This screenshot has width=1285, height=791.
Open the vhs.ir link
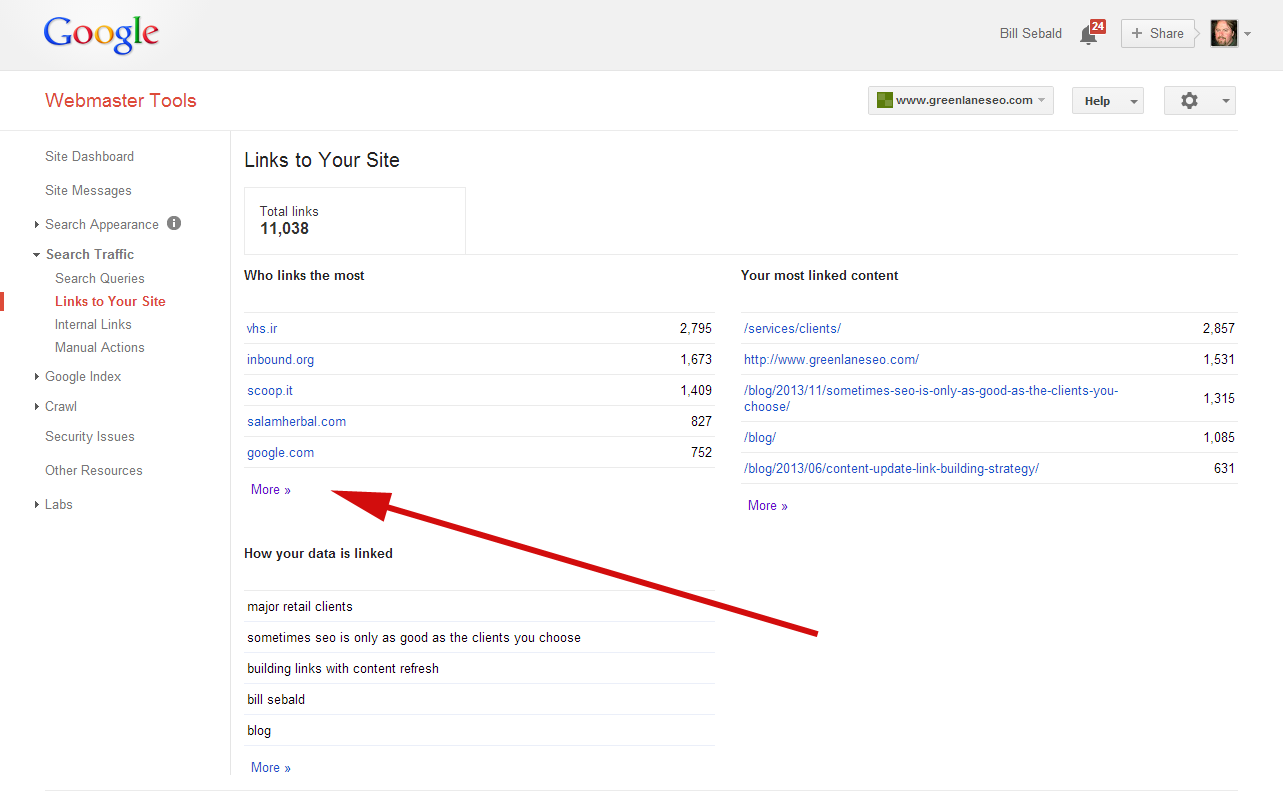[262, 328]
